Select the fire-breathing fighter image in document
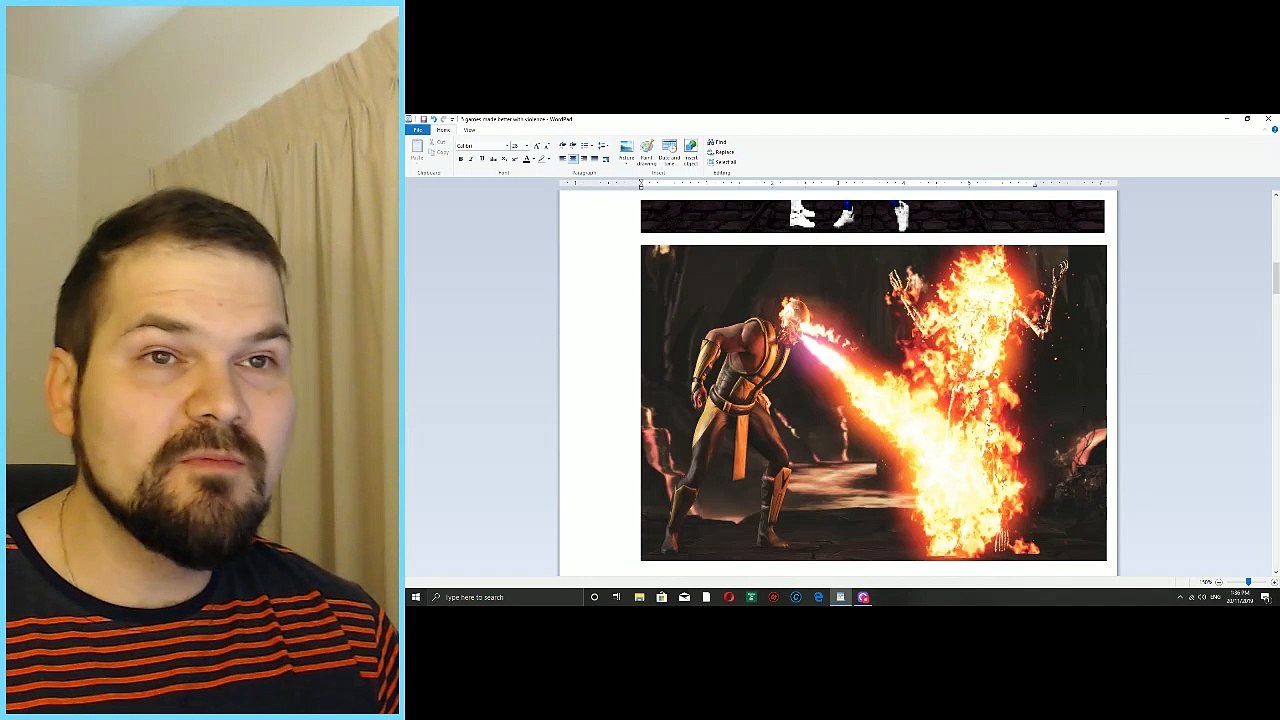This screenshot has width=1280, height=720. point(873,403)
